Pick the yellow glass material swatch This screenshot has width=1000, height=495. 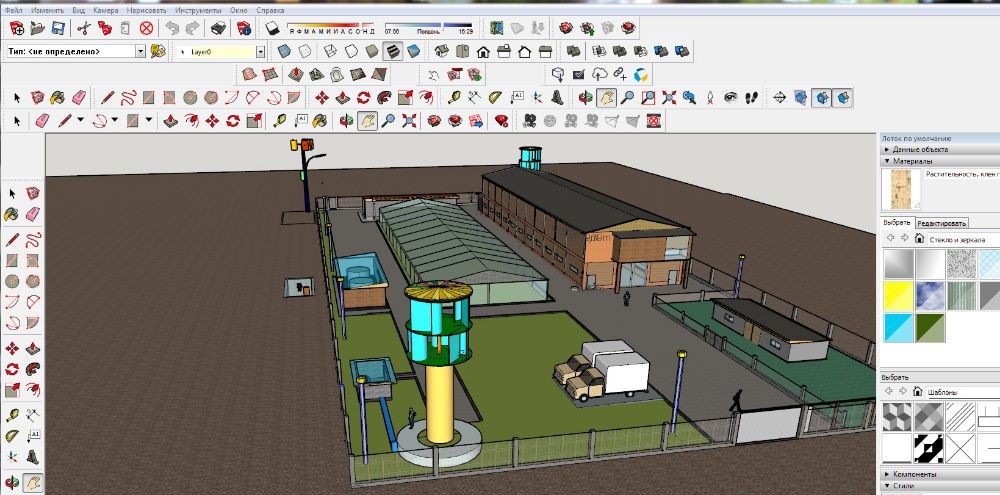[x=899, y=296]
